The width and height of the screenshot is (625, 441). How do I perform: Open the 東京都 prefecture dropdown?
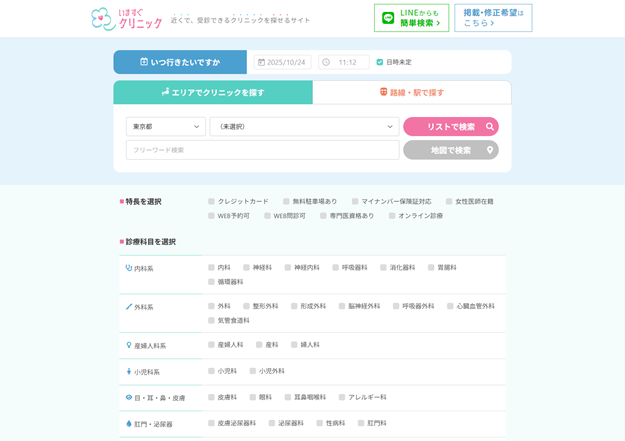tap(166, 127)
